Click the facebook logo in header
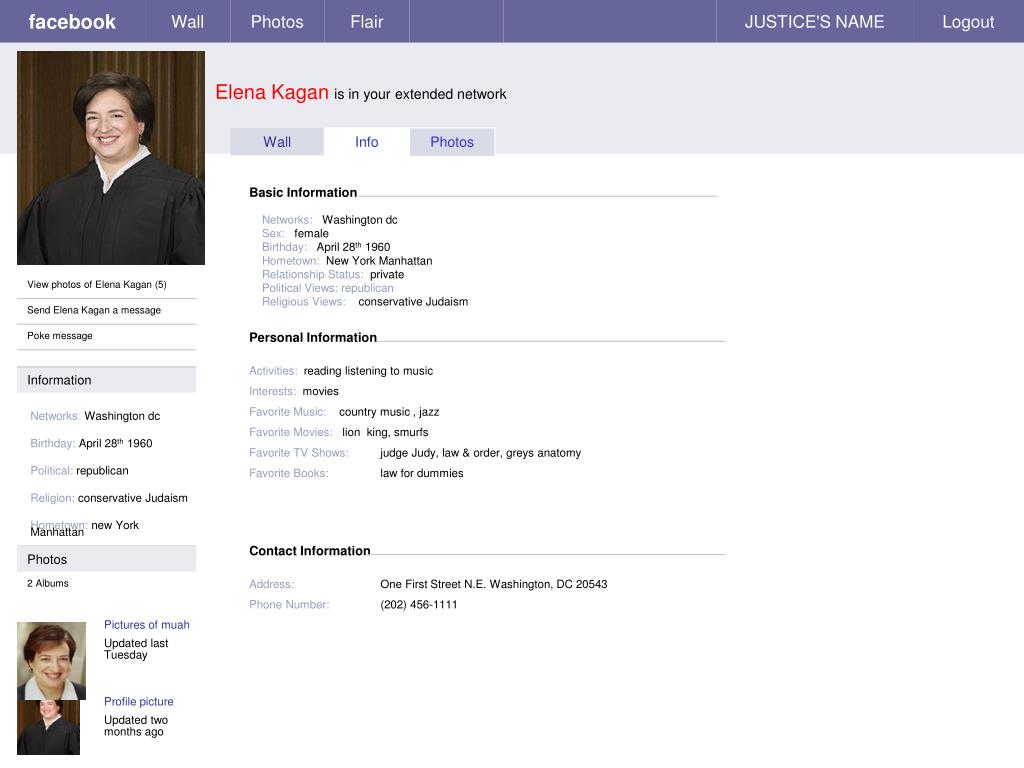This screenshot has width=1024, height=768. click(x=72, y=22)
